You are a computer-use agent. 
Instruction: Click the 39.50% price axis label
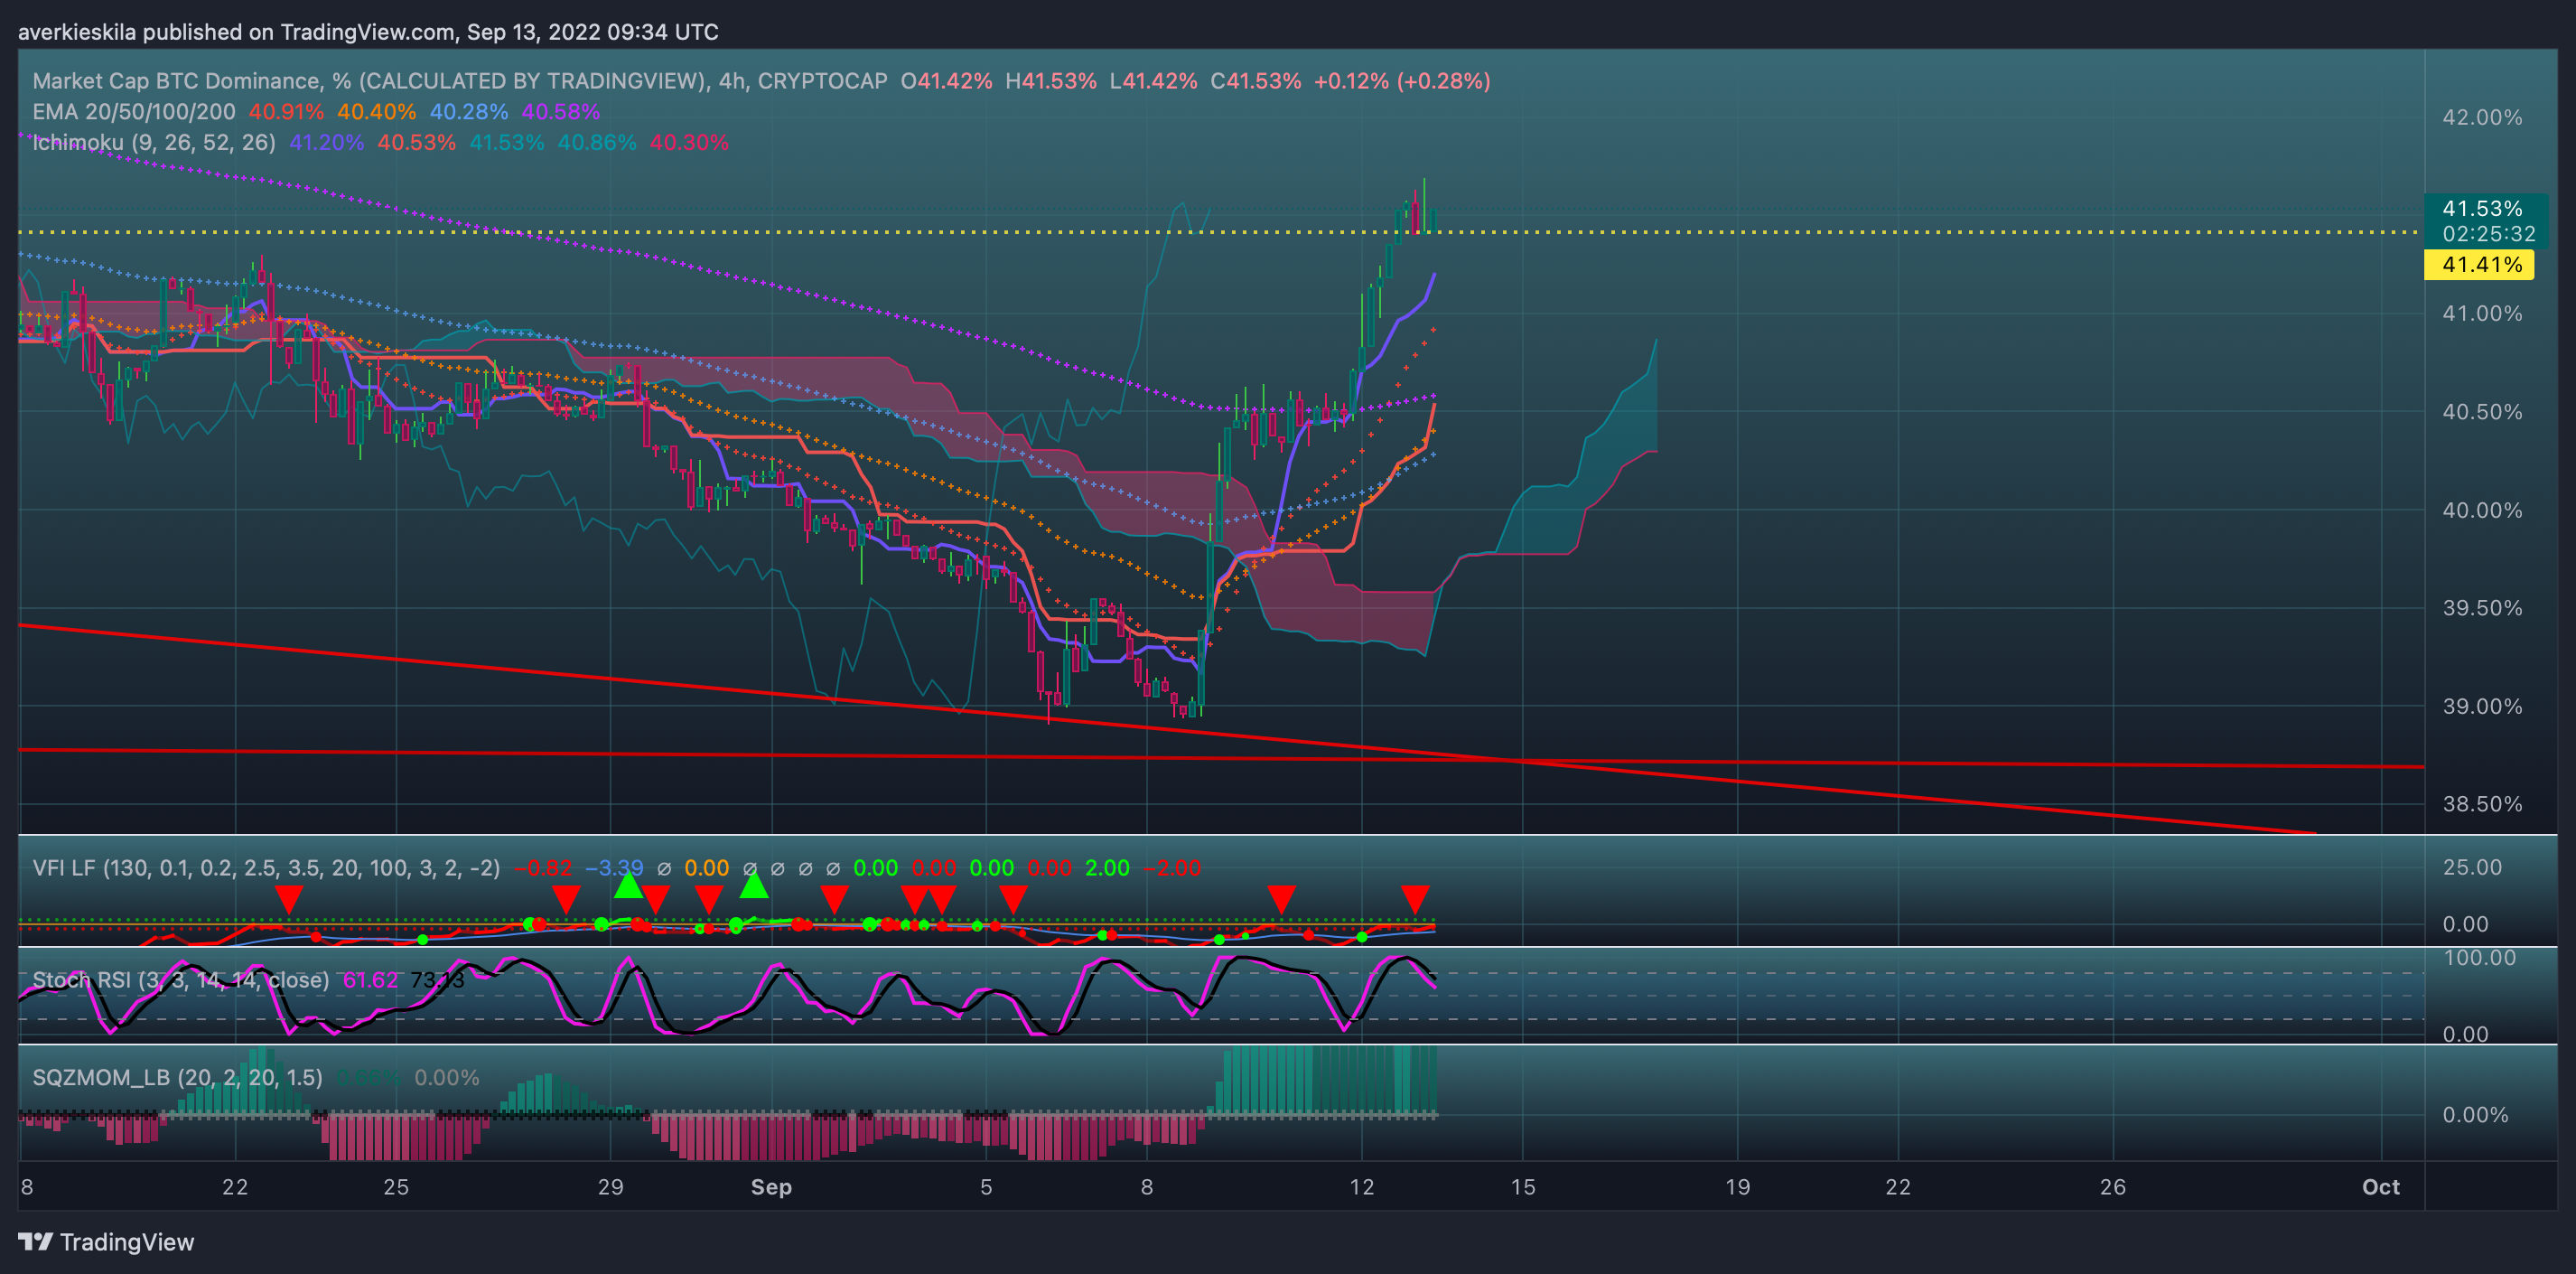(x=2482, y=608)
